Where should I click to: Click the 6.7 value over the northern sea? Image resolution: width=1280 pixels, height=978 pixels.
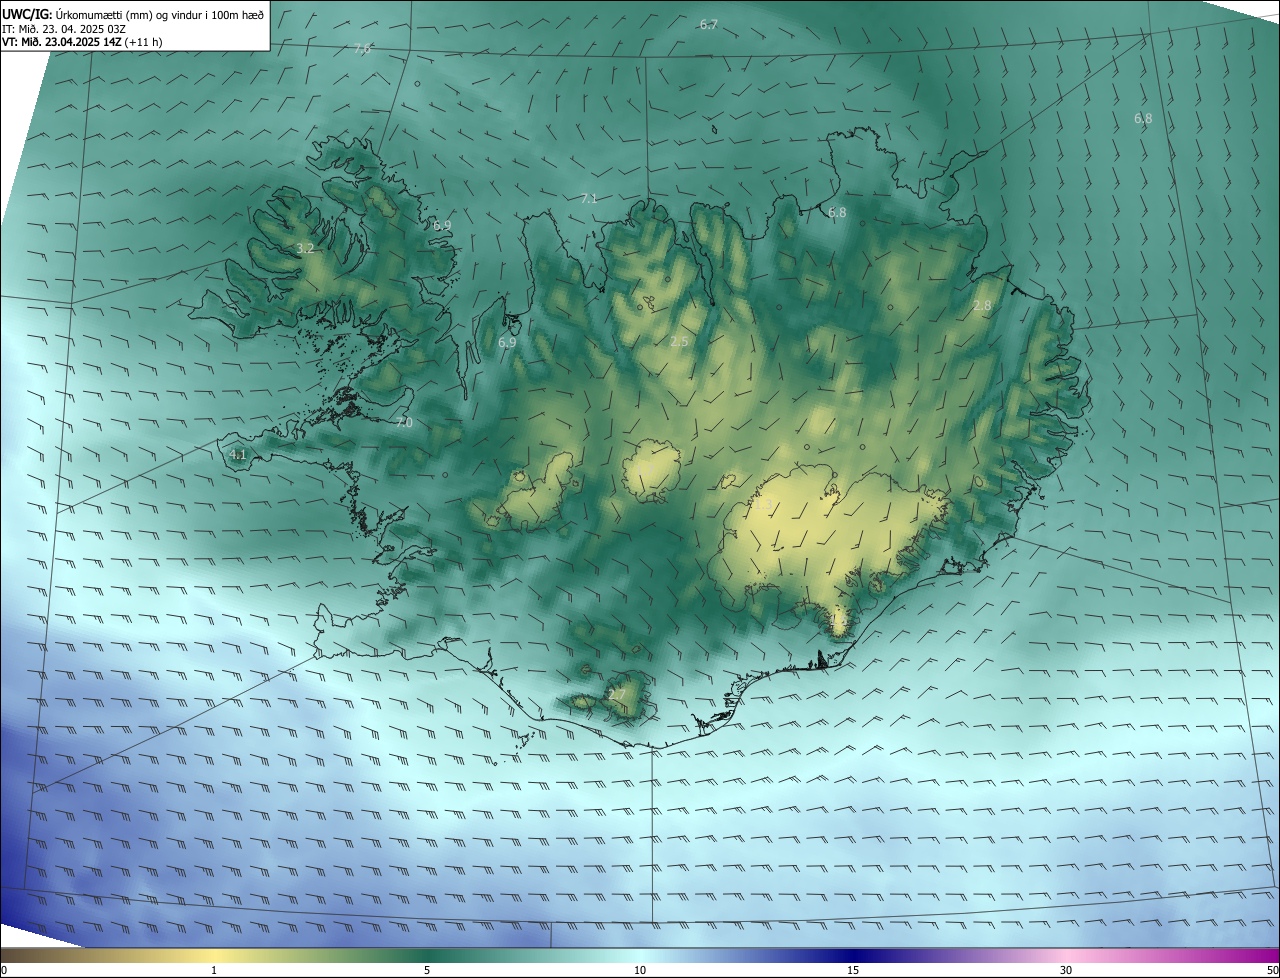pyautogui.click(x=708, y=24)
